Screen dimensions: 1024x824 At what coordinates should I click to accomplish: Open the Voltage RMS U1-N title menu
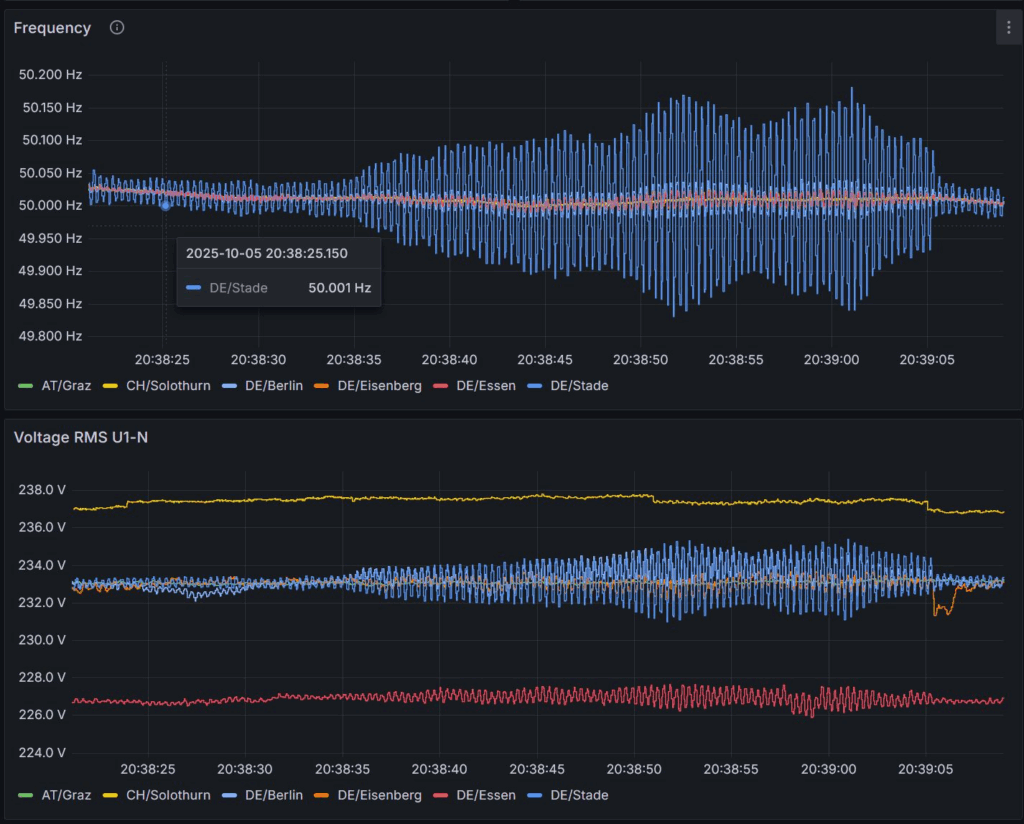tap(80, 437)
